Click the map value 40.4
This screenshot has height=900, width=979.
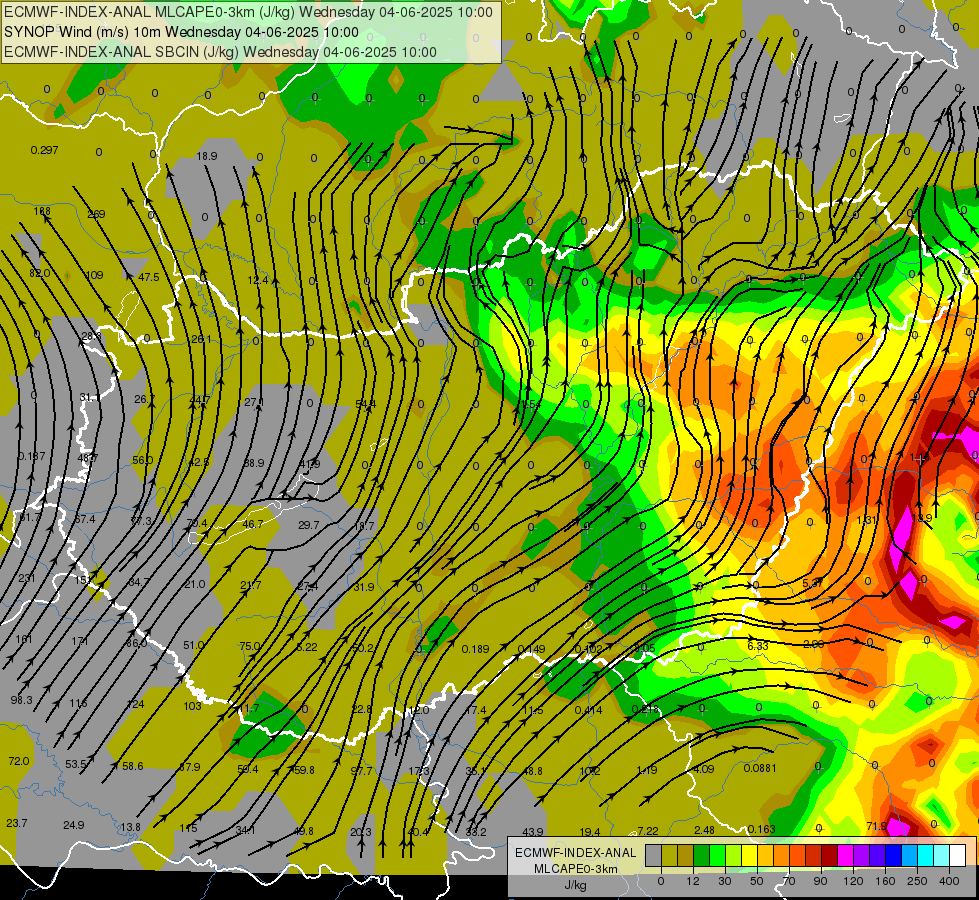tap(418, 832)
